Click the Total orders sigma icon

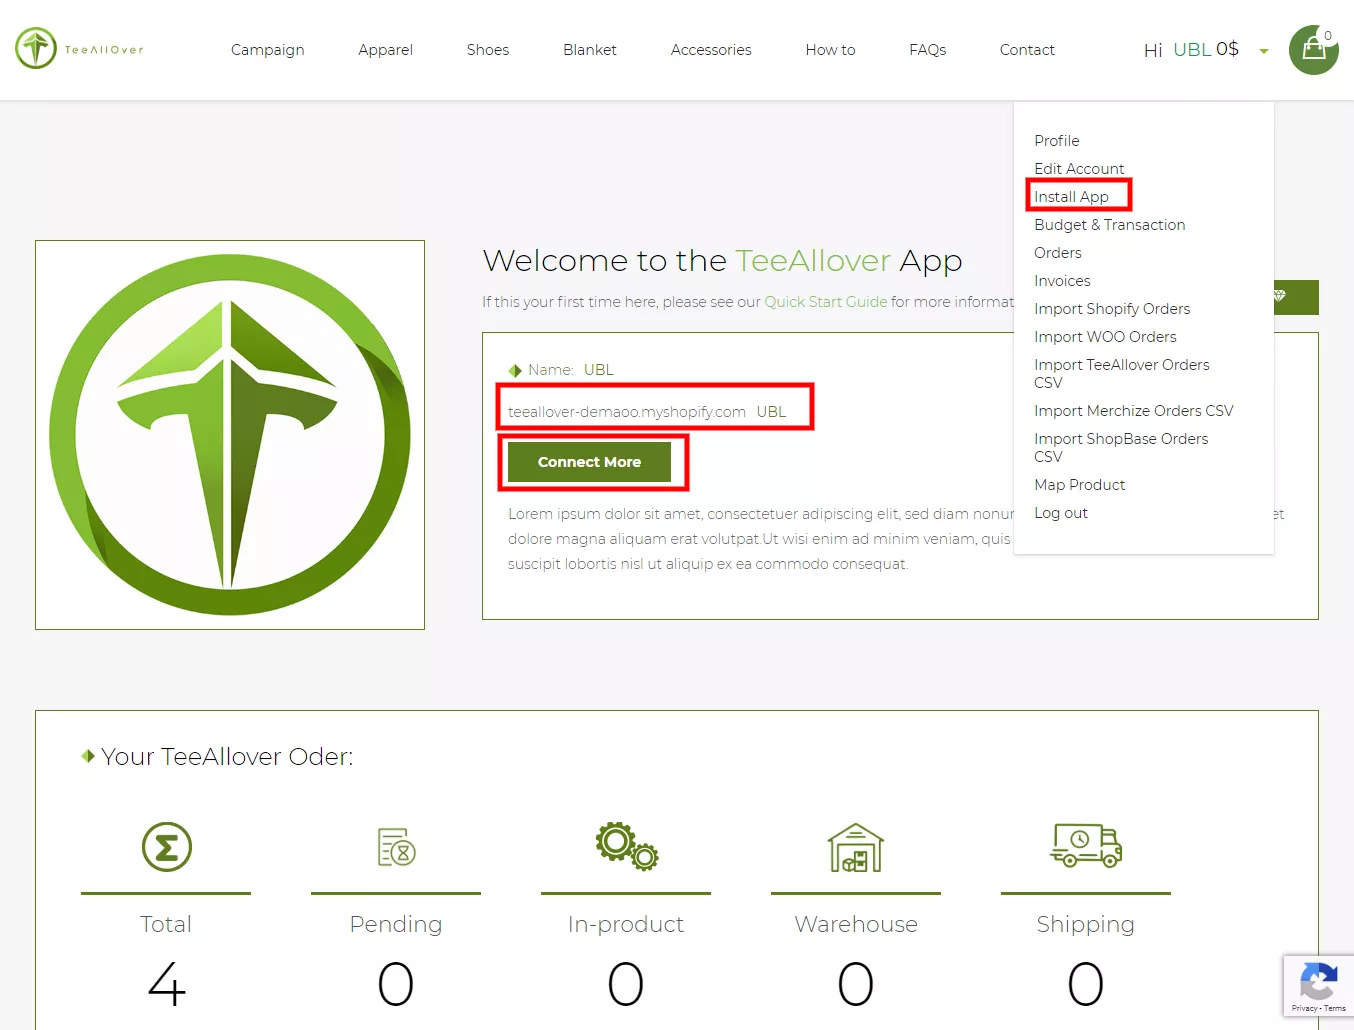click(x=166, y=847)
